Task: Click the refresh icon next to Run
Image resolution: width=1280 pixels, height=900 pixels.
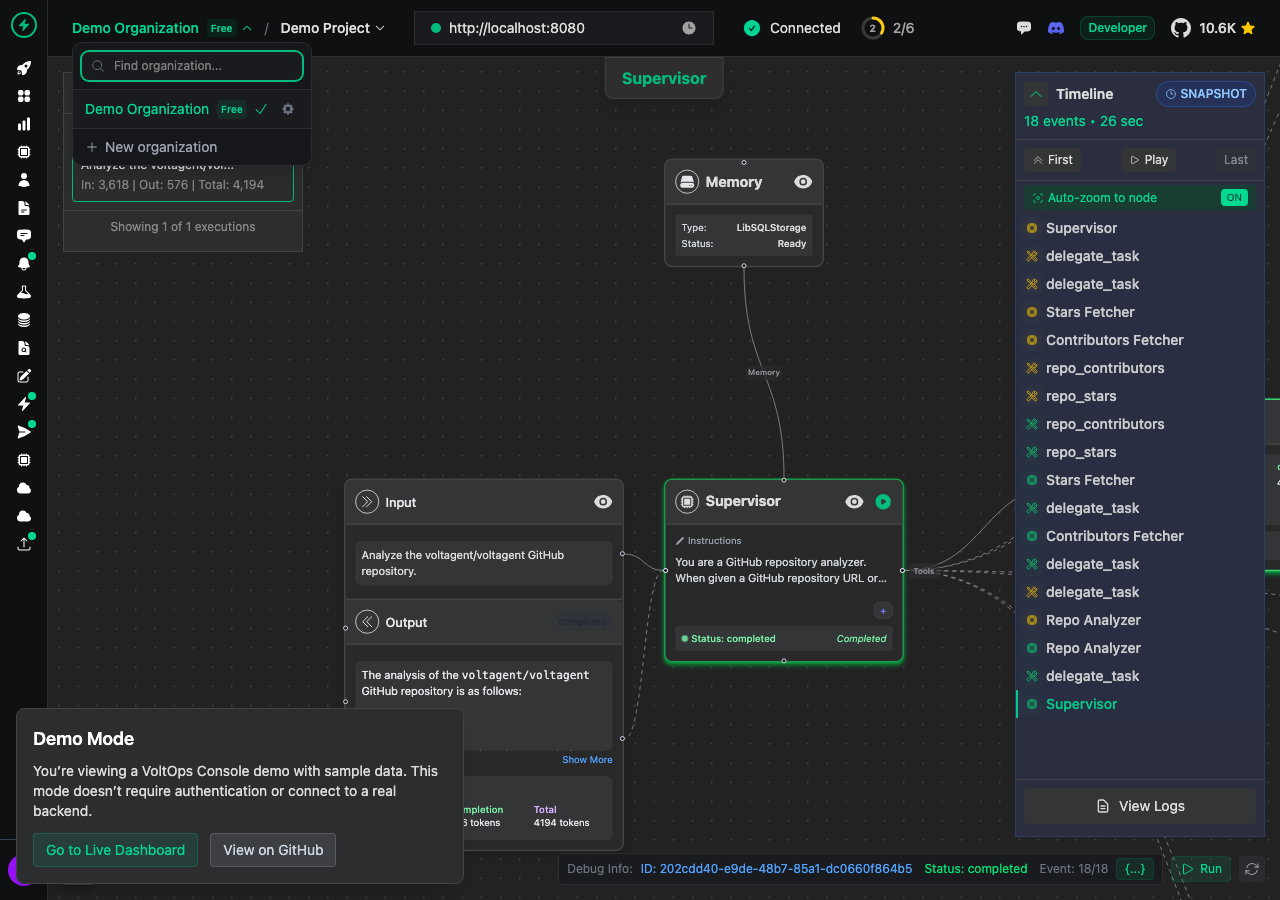Action: coord(1251,869)
